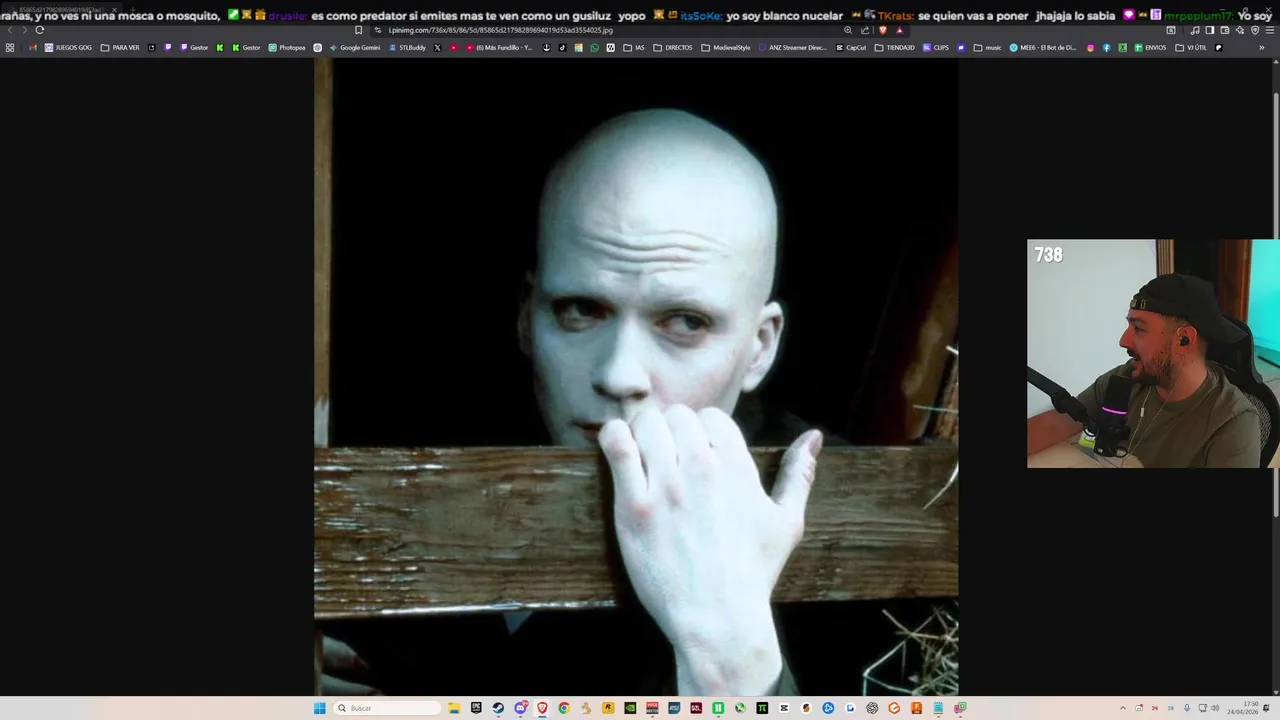Screen dimensions: 1280x720
Task: Open Google Chrome from the taskbar
Action: click(564, 708)
